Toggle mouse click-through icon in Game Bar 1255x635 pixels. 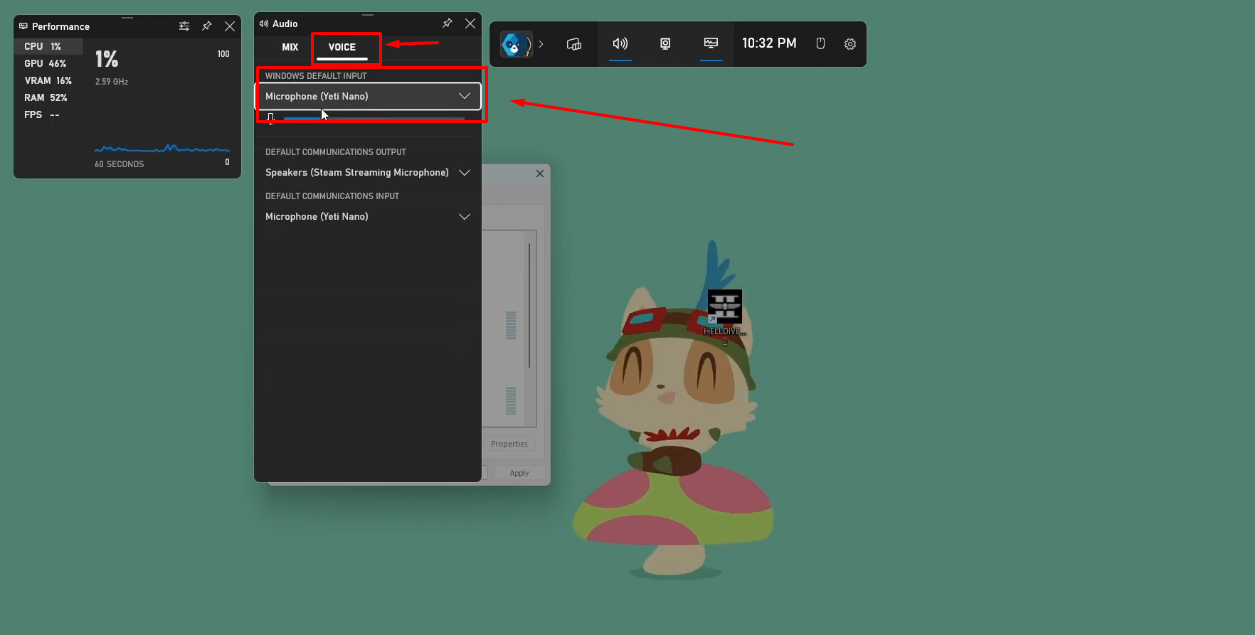[x=820, y=44]
